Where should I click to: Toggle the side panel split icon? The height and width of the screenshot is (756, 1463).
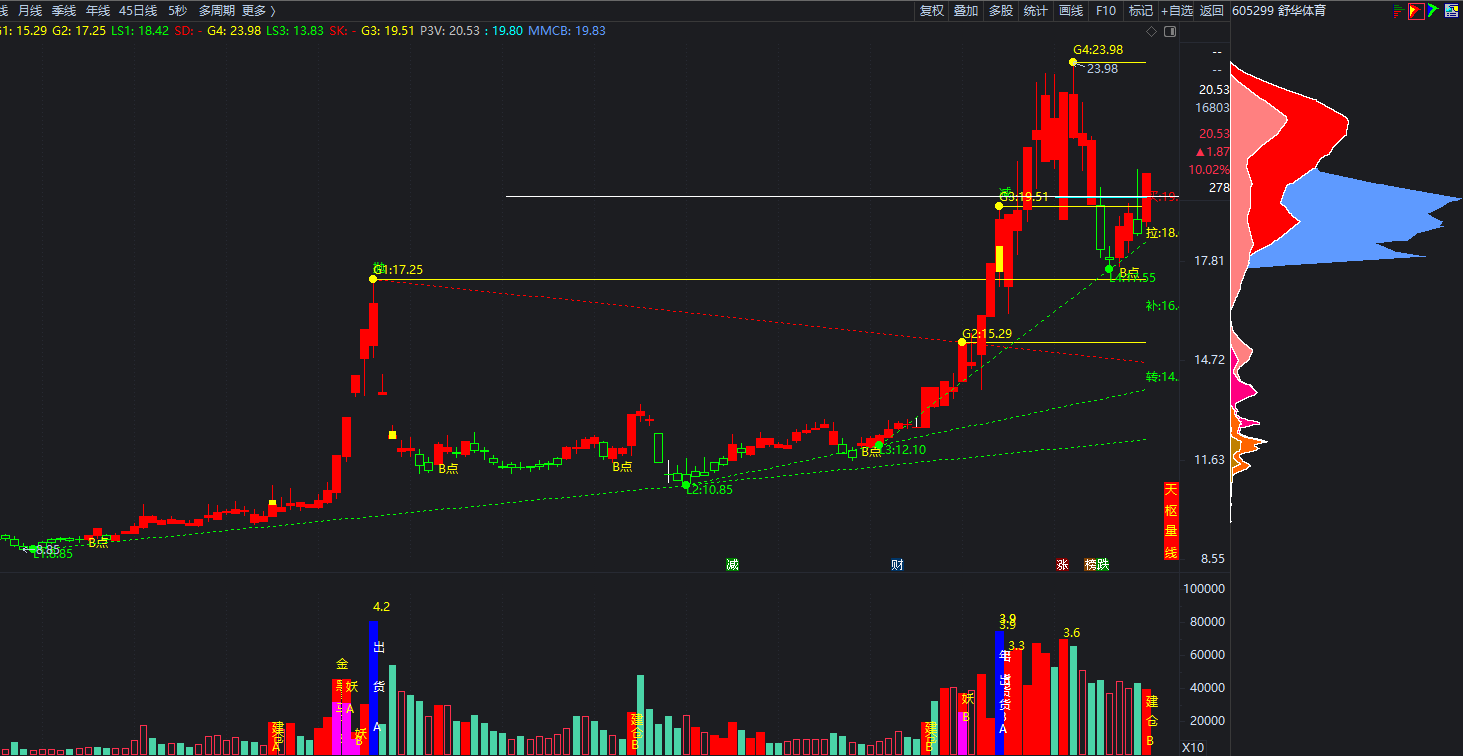point(1168,32)
